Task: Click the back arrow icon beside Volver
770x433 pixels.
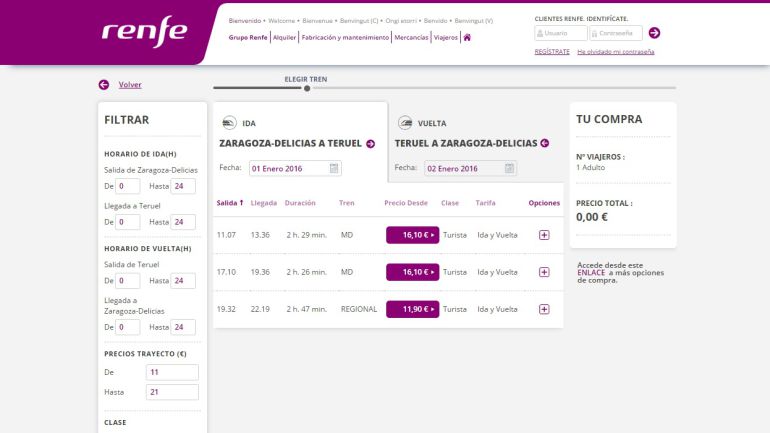Action: [x=104, y=84]
